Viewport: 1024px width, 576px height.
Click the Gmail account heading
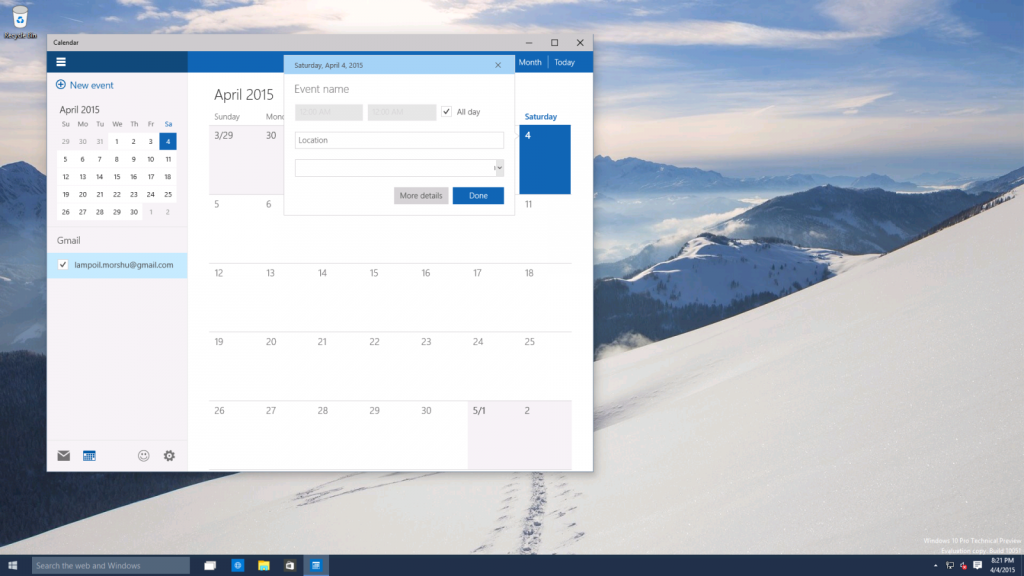[x=69, y=240]
